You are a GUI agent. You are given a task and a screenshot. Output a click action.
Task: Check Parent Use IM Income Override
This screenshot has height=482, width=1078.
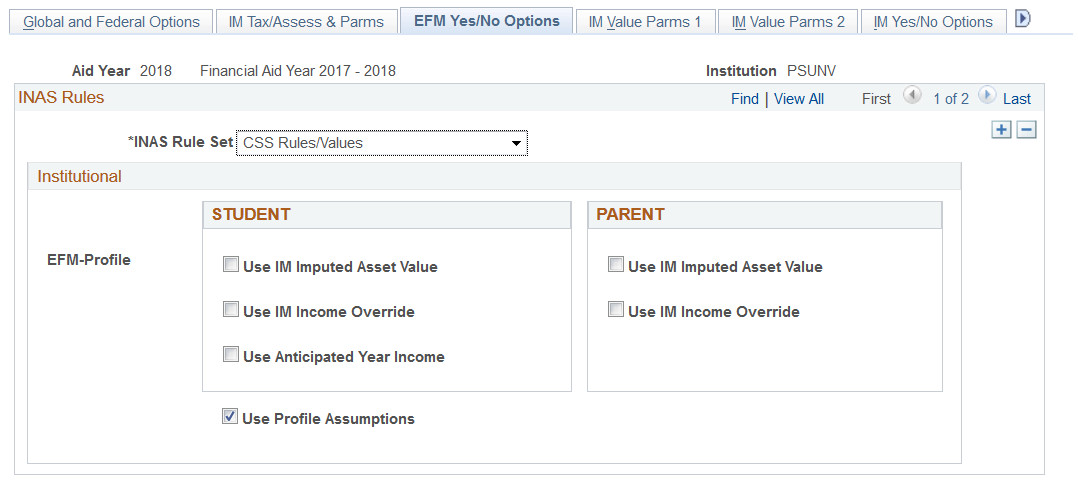tap(616, 311)
